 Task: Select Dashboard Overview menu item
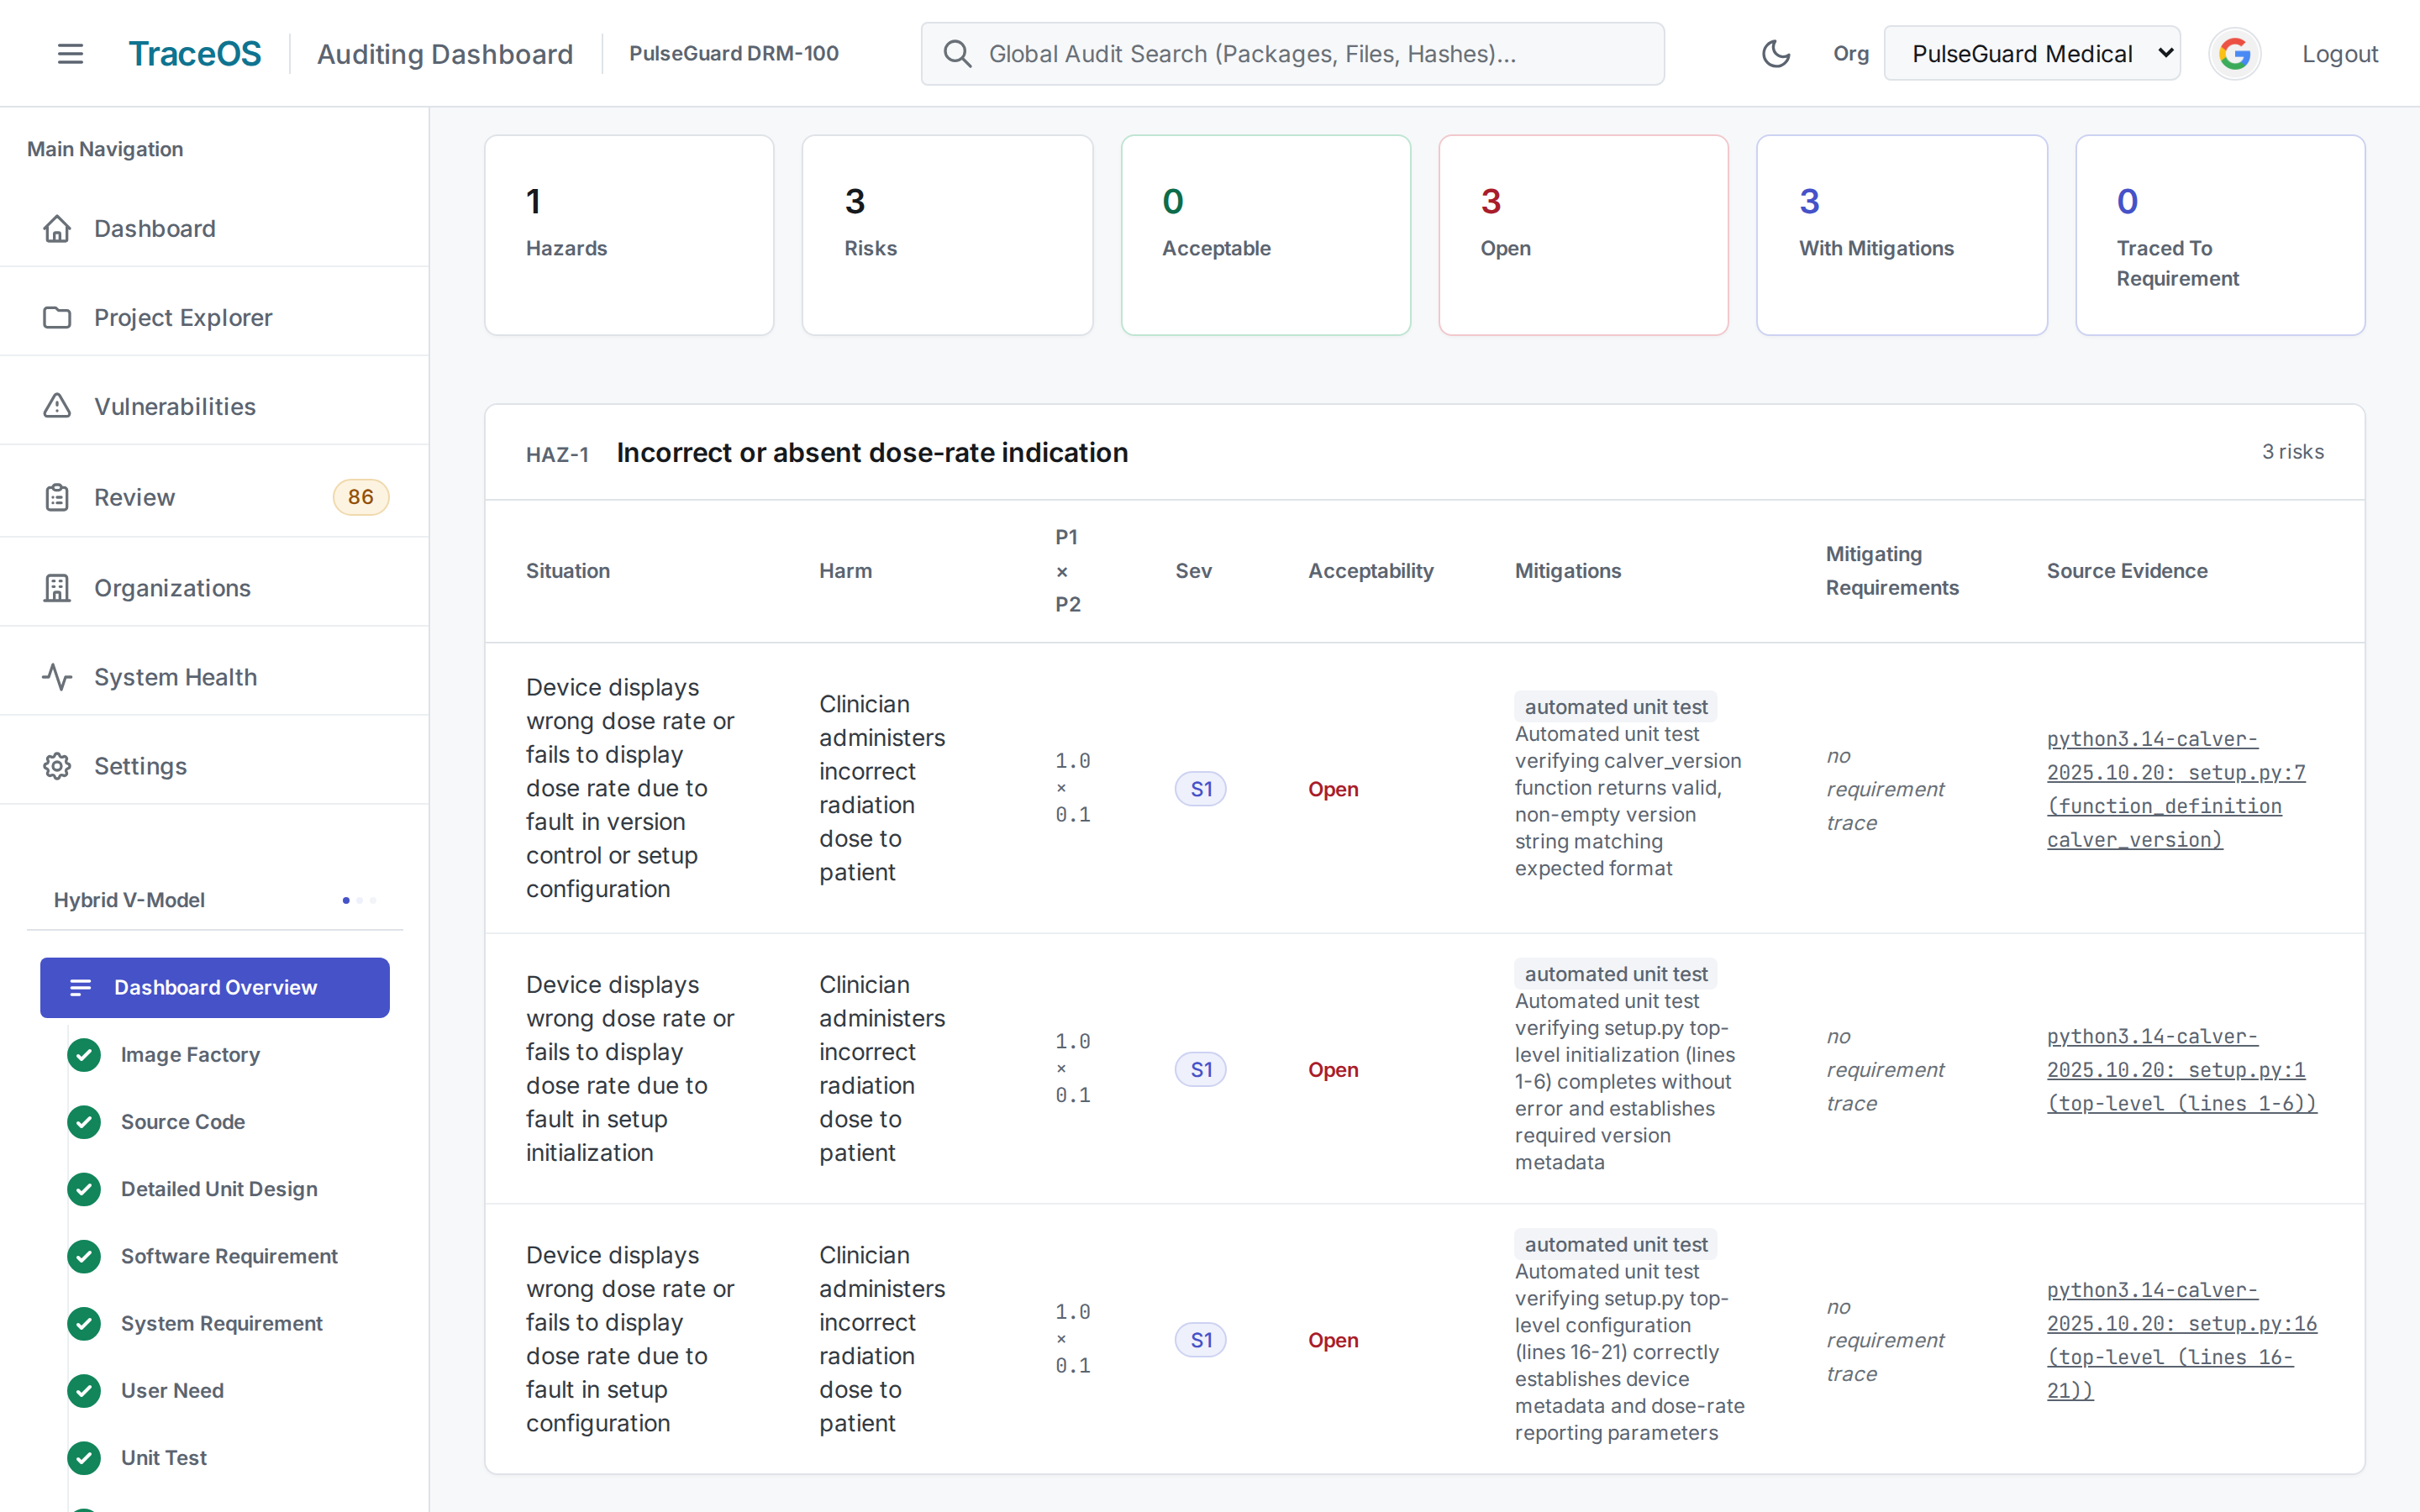(215, 988)
